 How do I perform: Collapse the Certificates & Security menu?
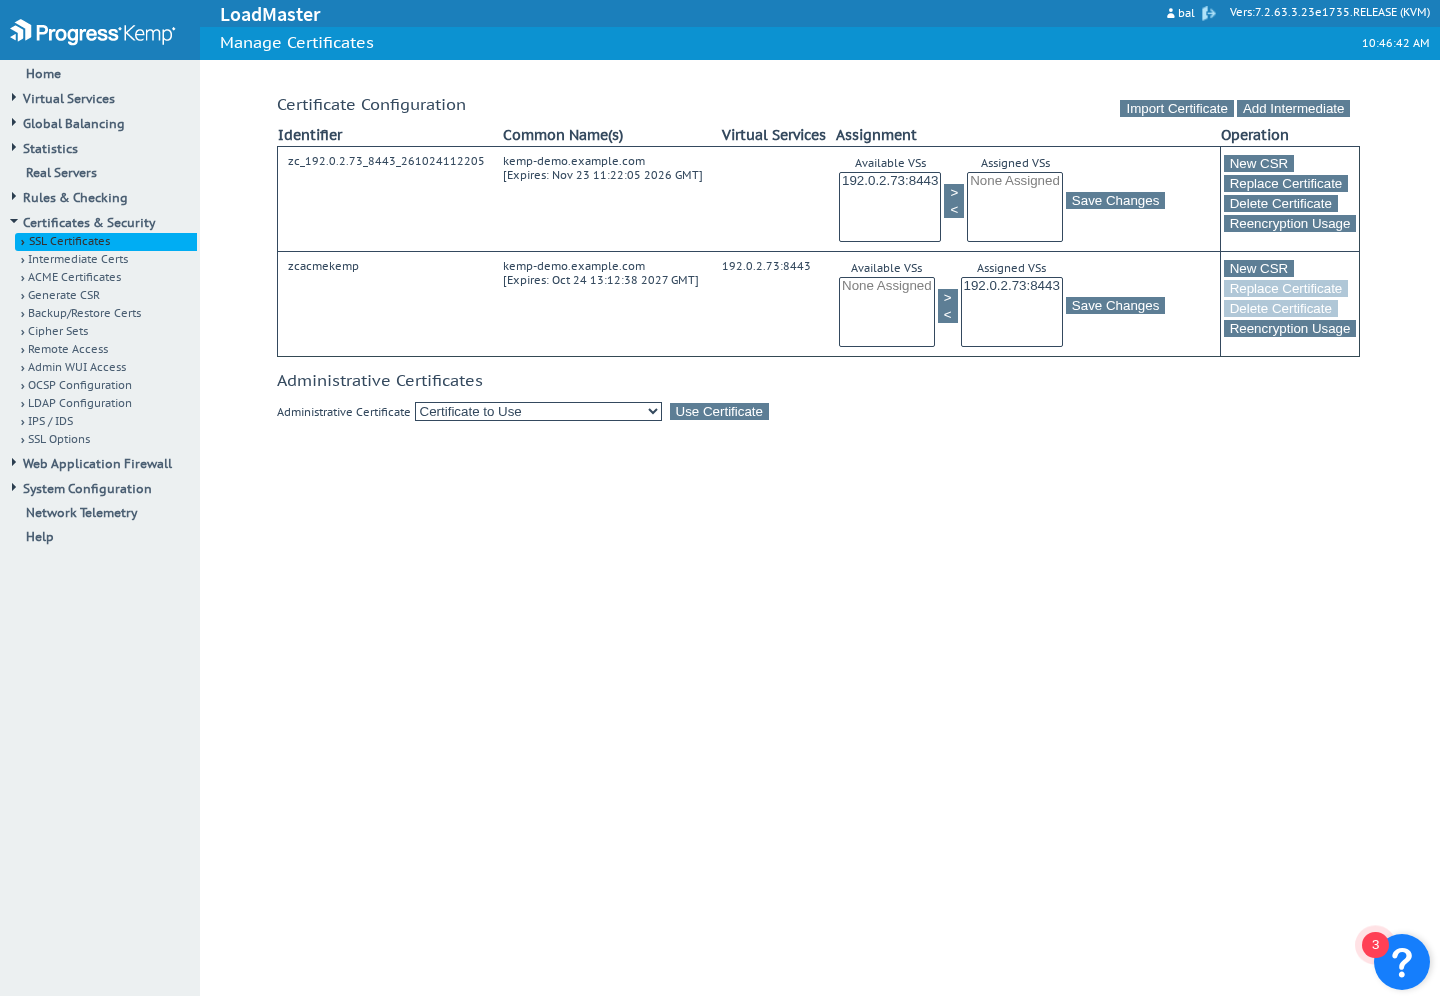pyautogui.click(x=88, y=223)
